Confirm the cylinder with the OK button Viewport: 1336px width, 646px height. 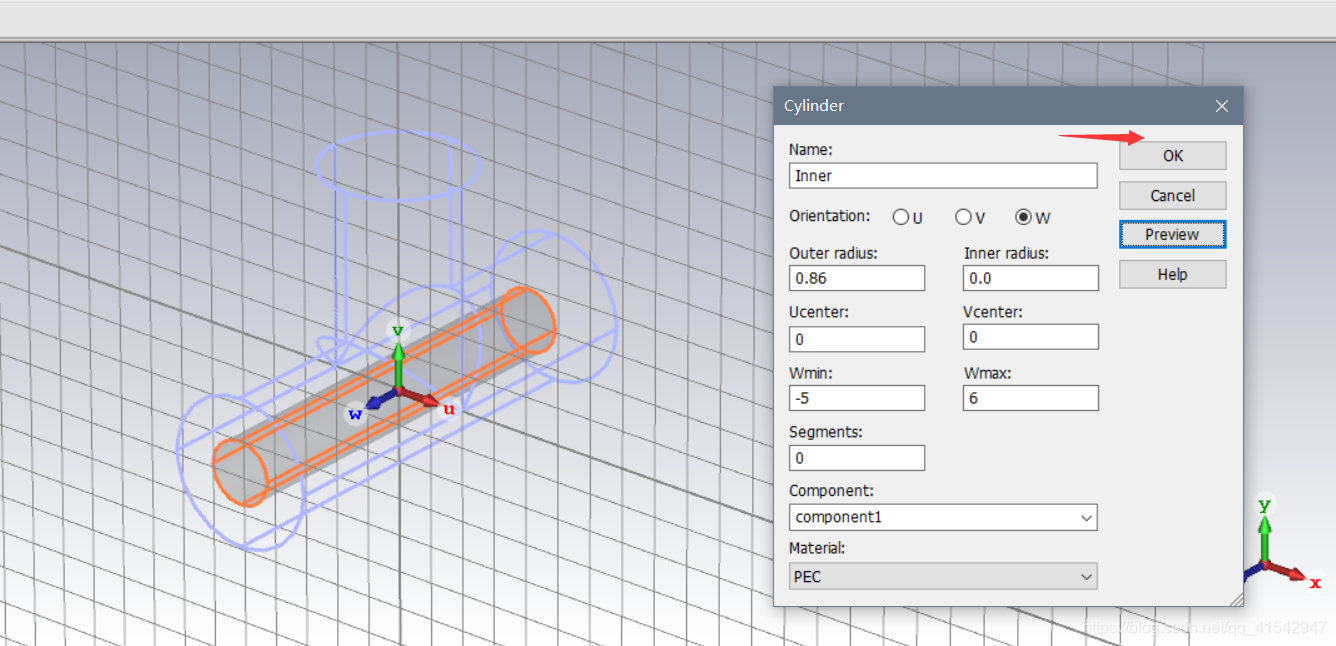point(1172,155)
